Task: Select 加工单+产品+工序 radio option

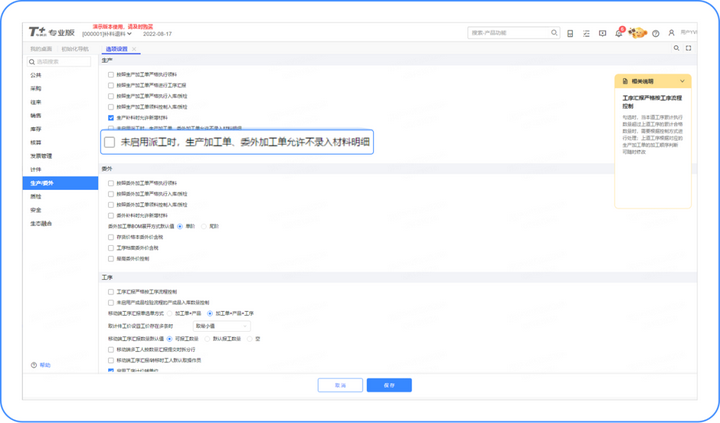Action: 210,314
